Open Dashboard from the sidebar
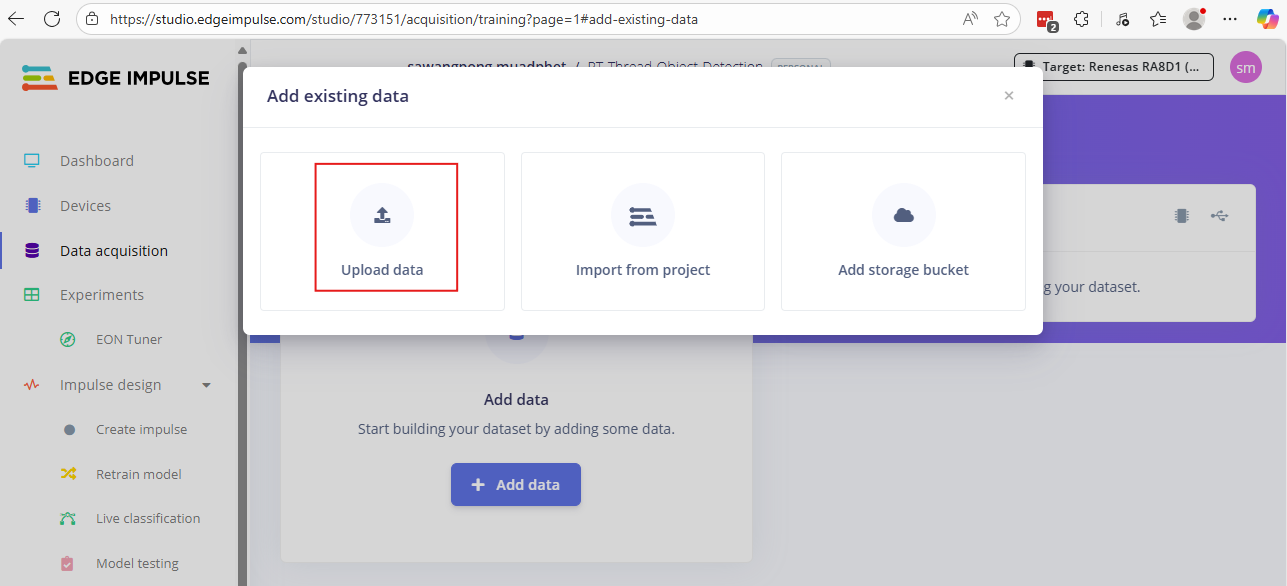This screenshot has width=1287, height=586. tap(96, 161)
